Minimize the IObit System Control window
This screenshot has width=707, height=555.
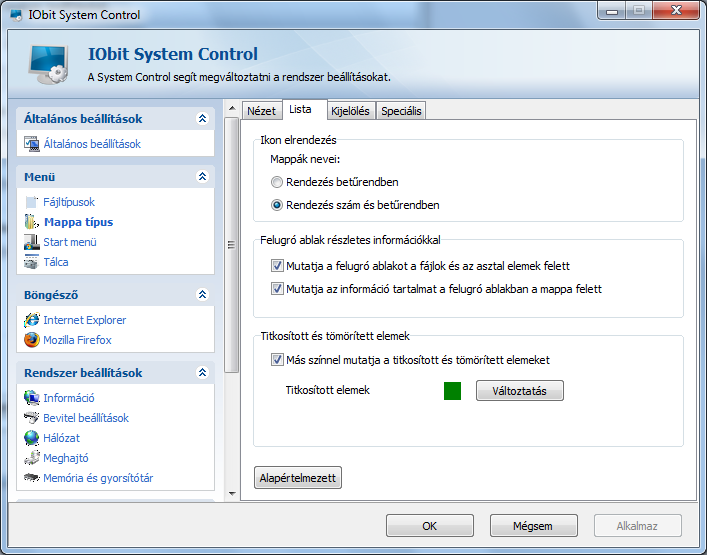[612, 10]
